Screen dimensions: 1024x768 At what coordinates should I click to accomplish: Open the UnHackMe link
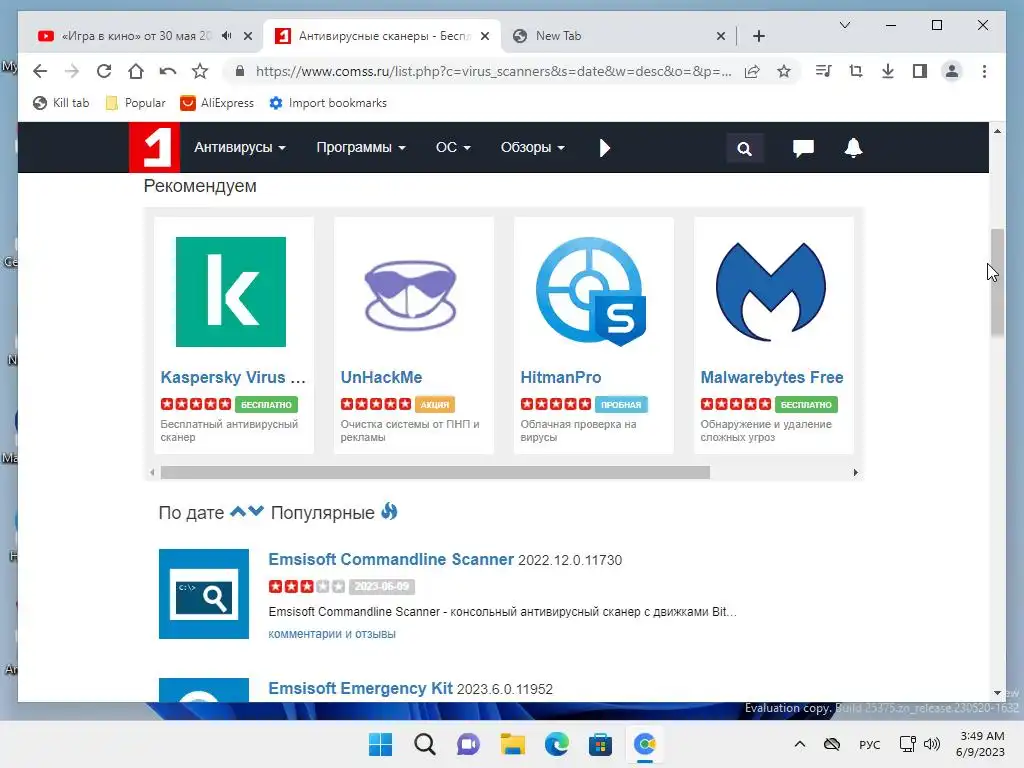(x=381, y=377)
